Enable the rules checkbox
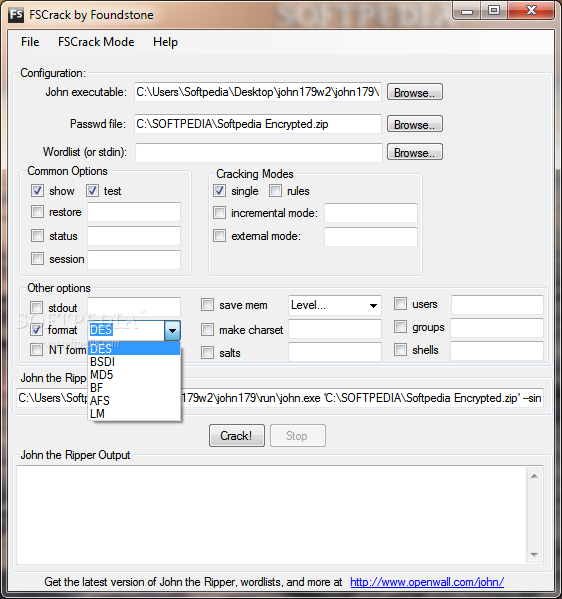Viewport: 562px width, 599px height. 275,191
